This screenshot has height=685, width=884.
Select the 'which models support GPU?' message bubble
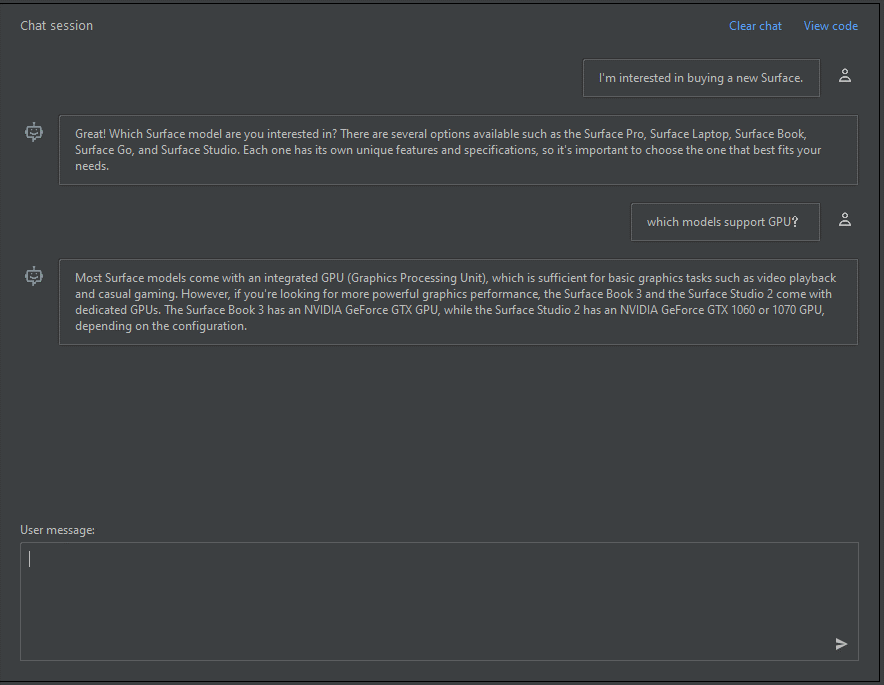click(725, 222)
